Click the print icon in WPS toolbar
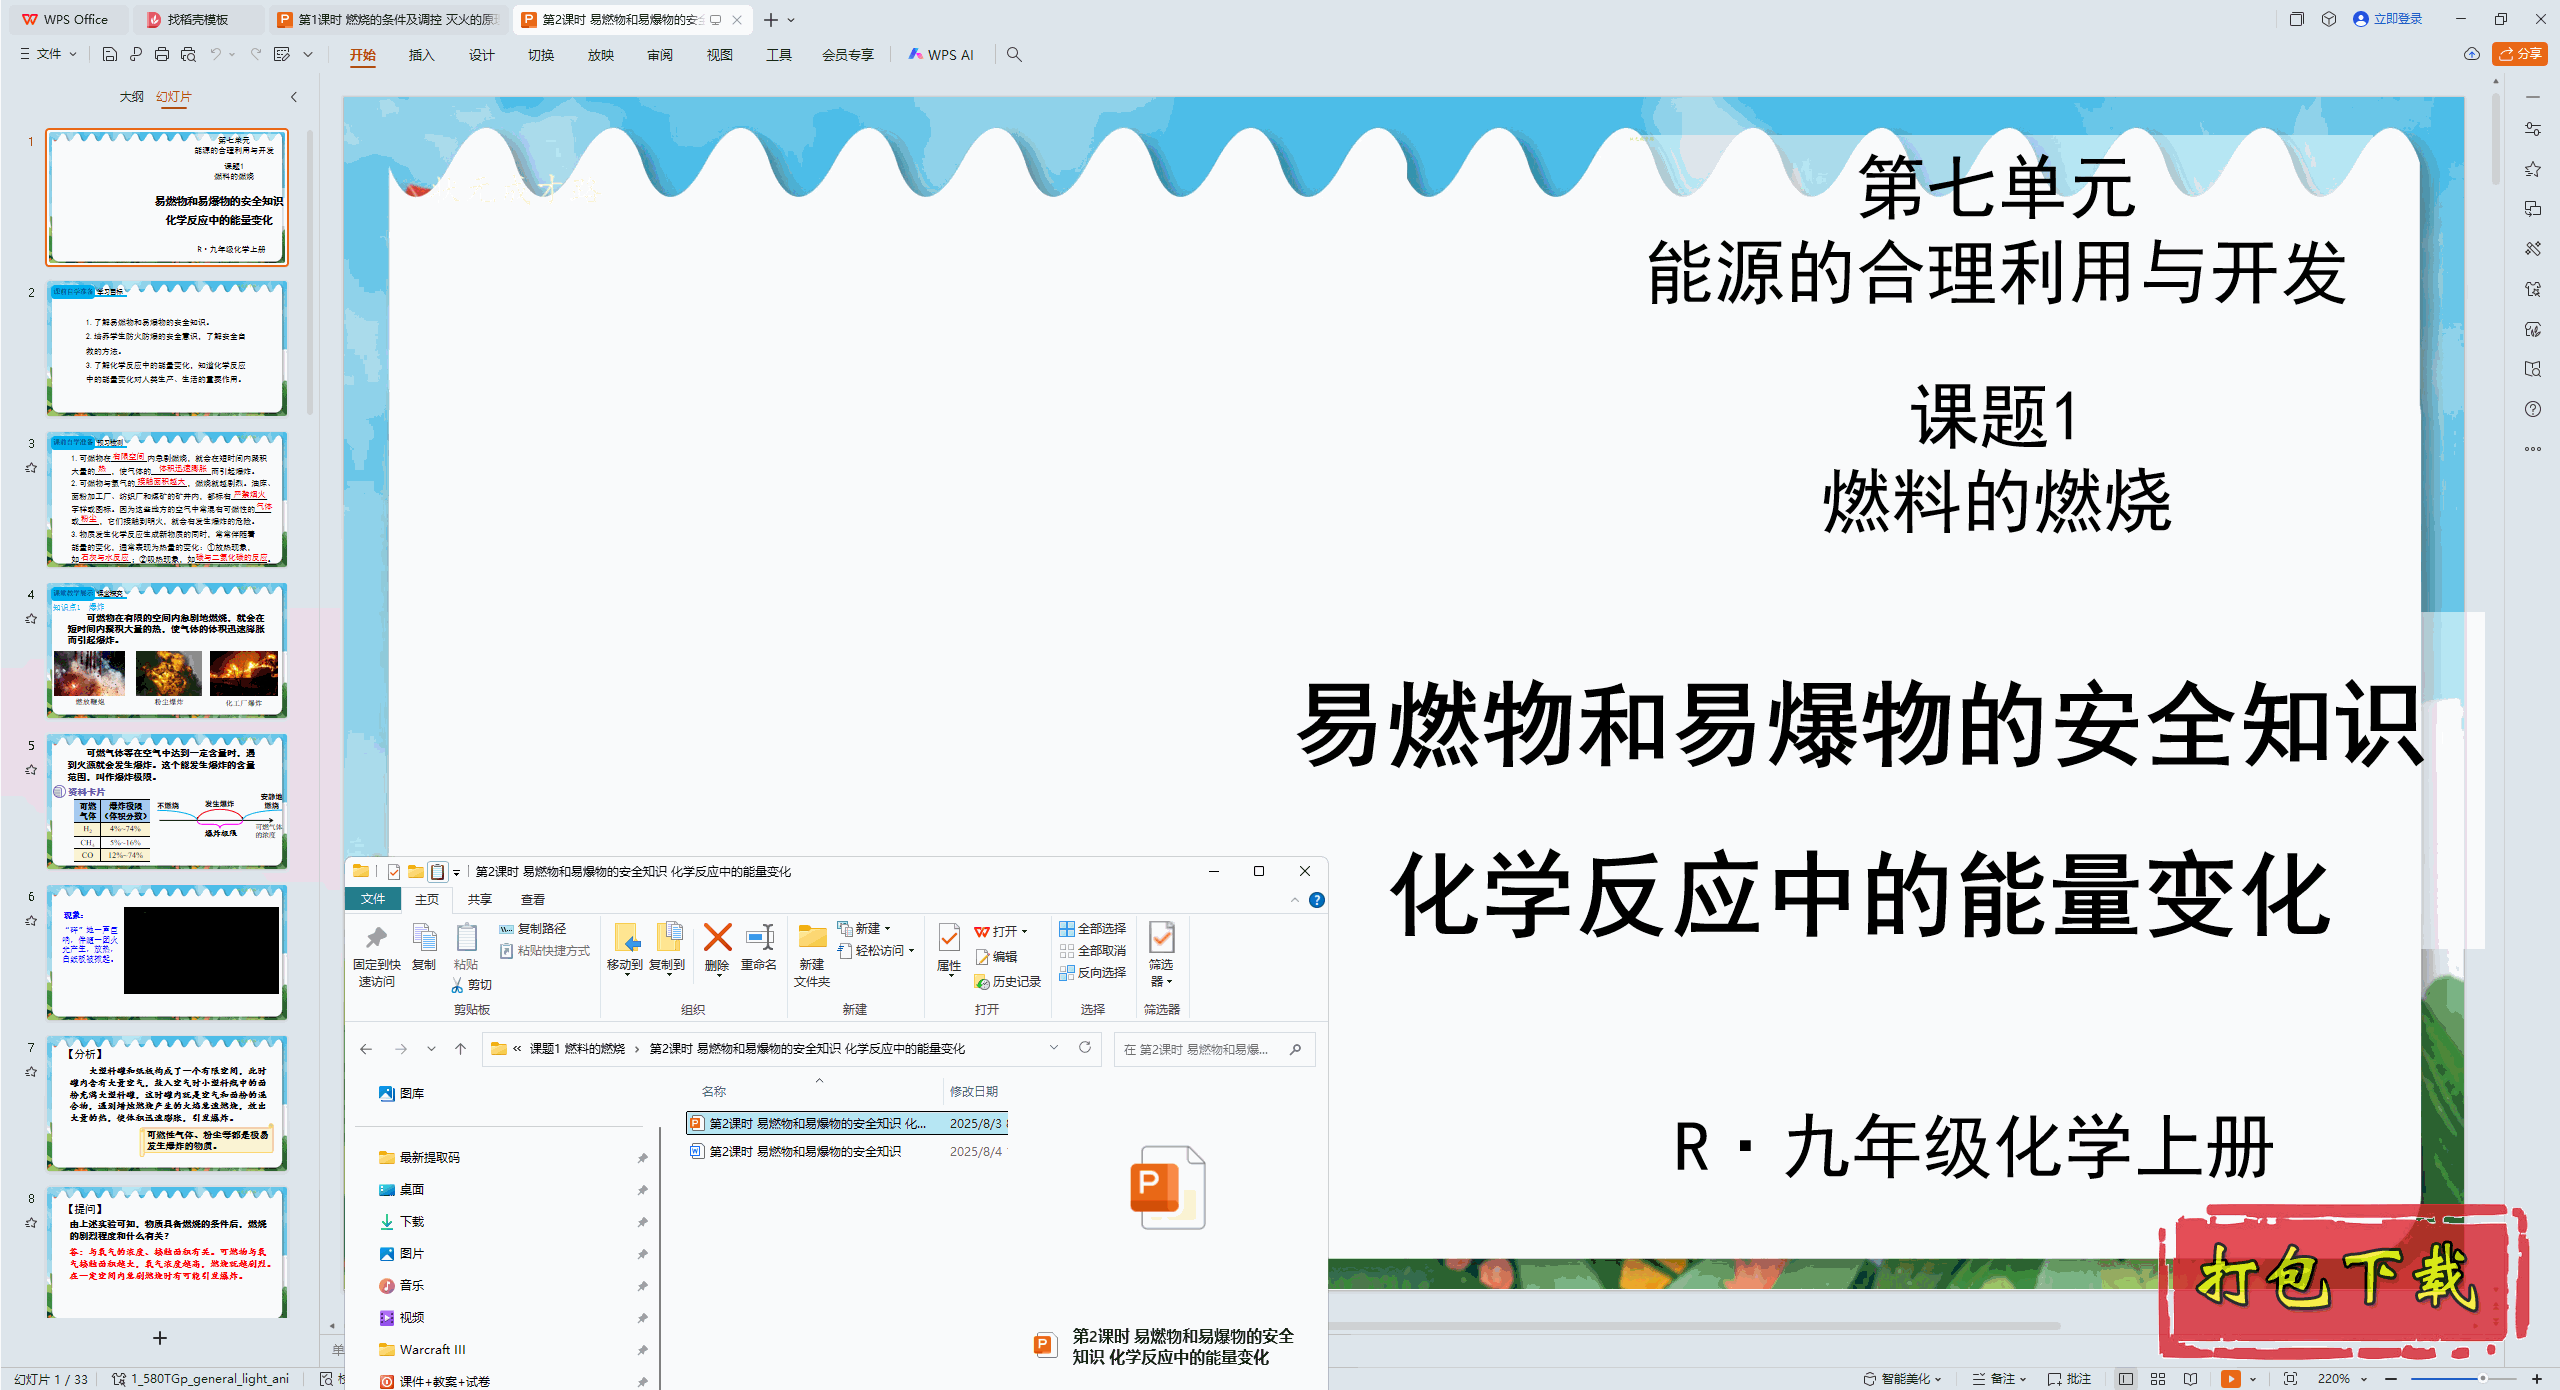 [162, 54]
